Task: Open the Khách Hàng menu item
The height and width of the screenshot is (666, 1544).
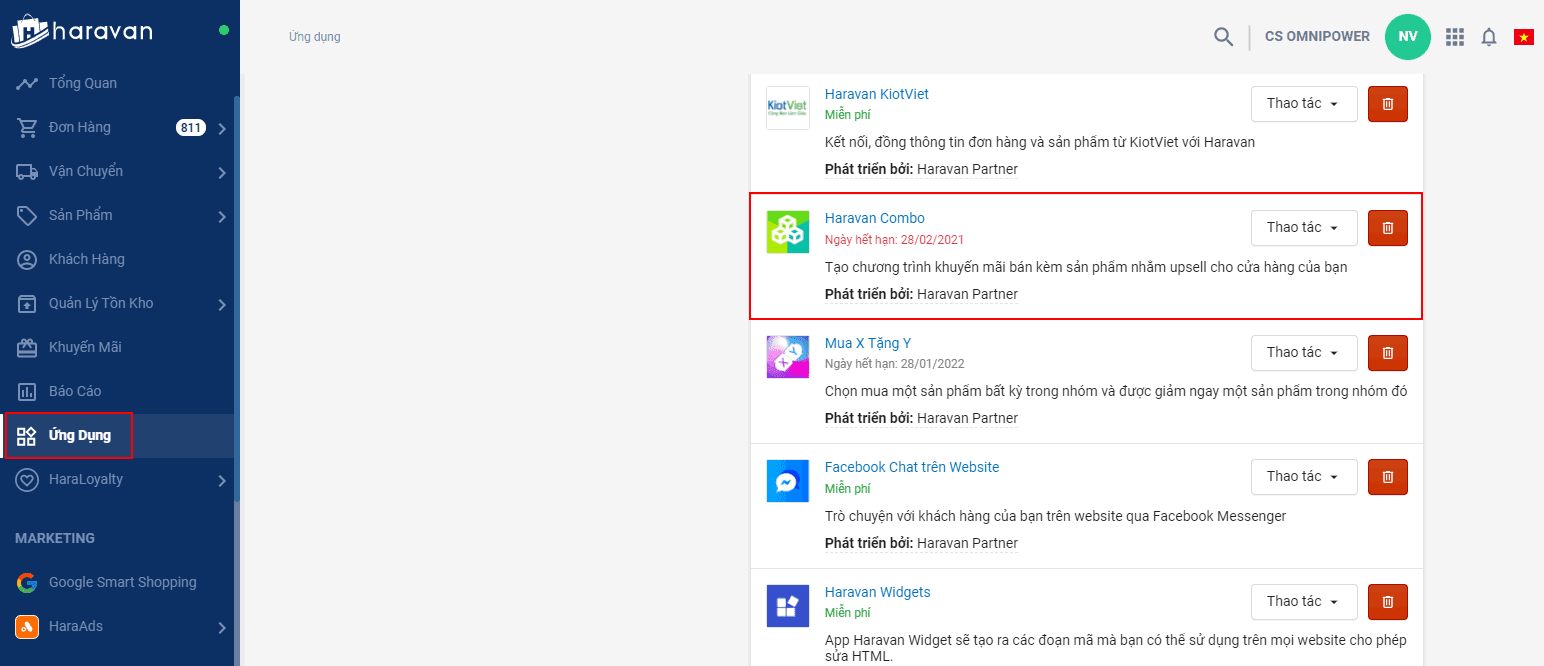Action: (117, 259)
